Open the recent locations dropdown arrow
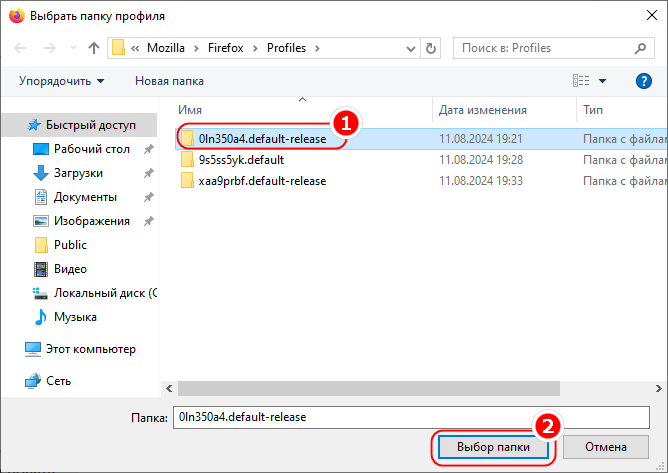668x473 pixels. pyautogui.click(x=73, y=48)
